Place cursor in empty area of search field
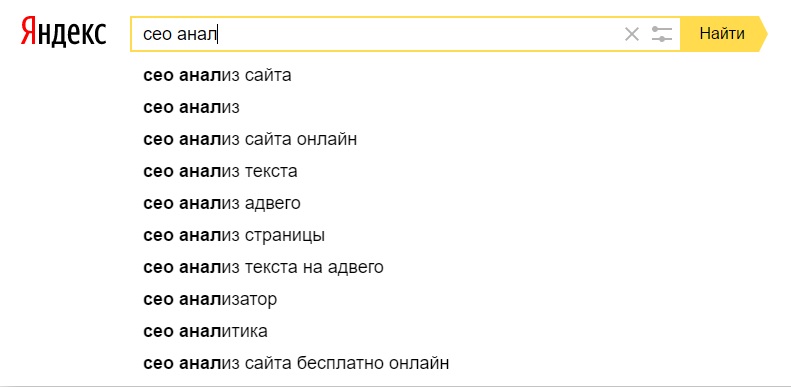Screen dimensions: 791x387 (x=419, y=34)
